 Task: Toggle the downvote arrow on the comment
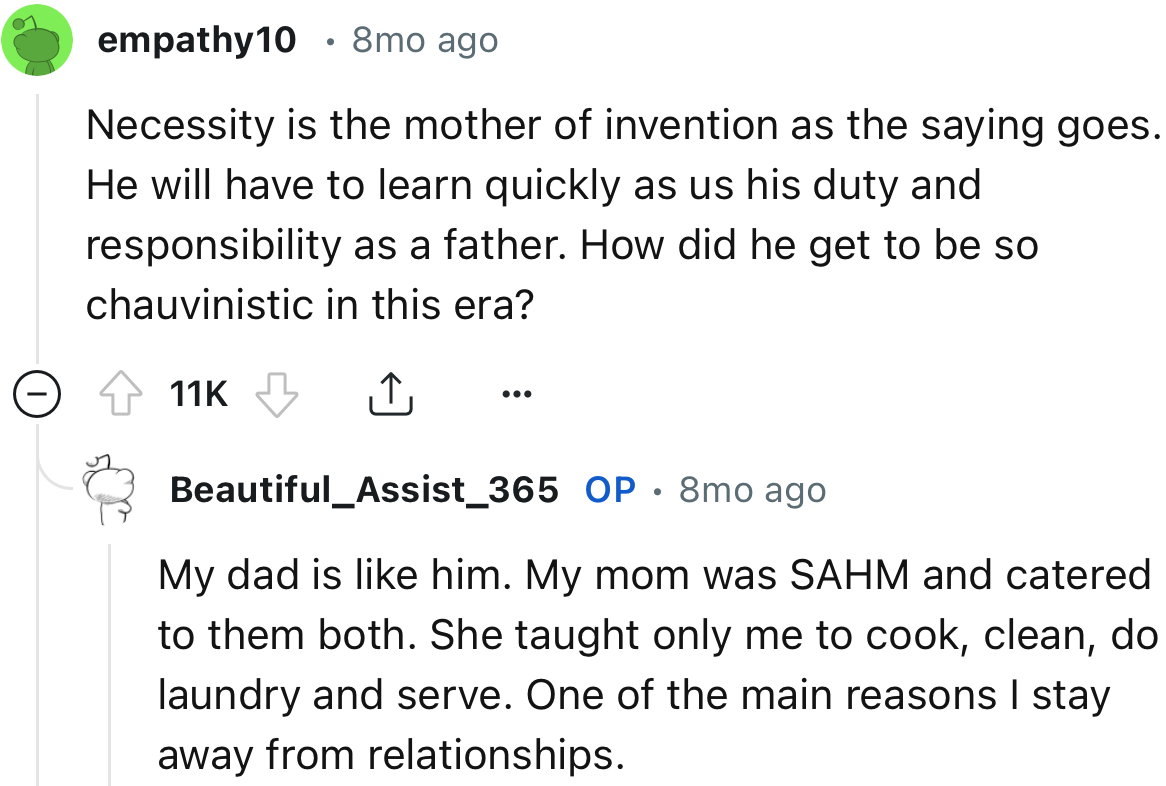[x=277, y=393]
